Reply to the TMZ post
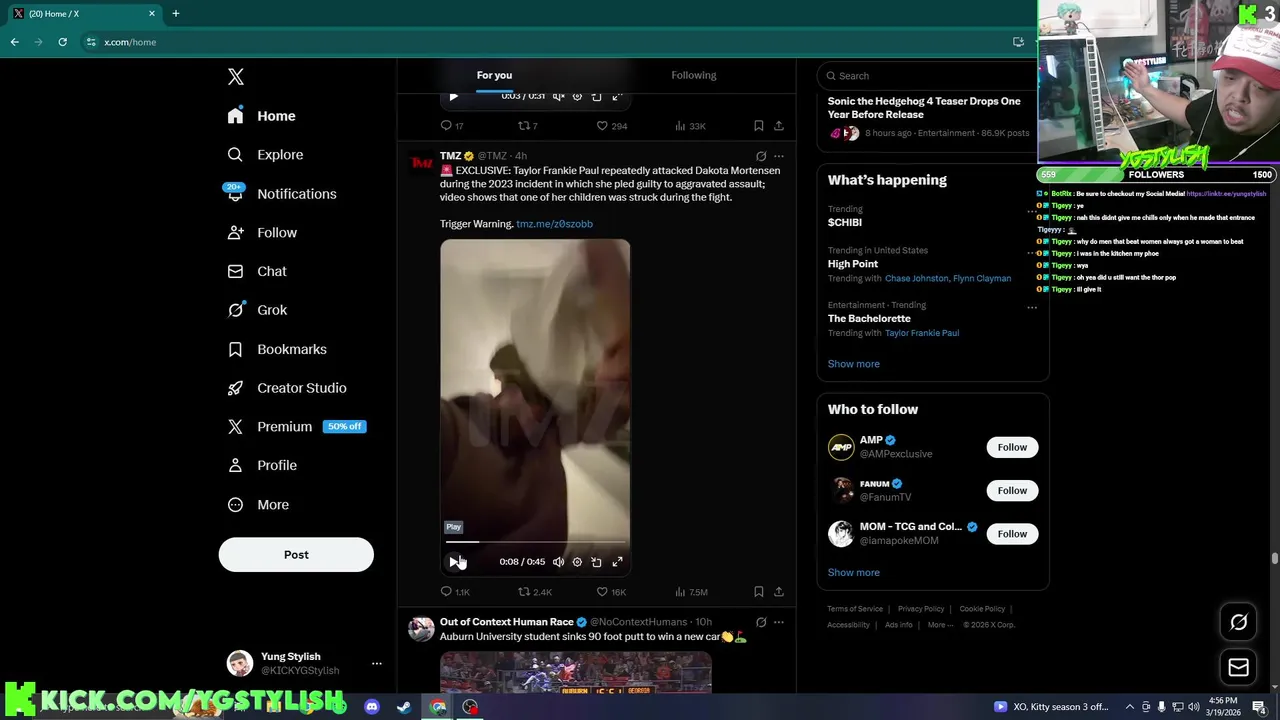Screen dimensions: 1280x720 455,592
